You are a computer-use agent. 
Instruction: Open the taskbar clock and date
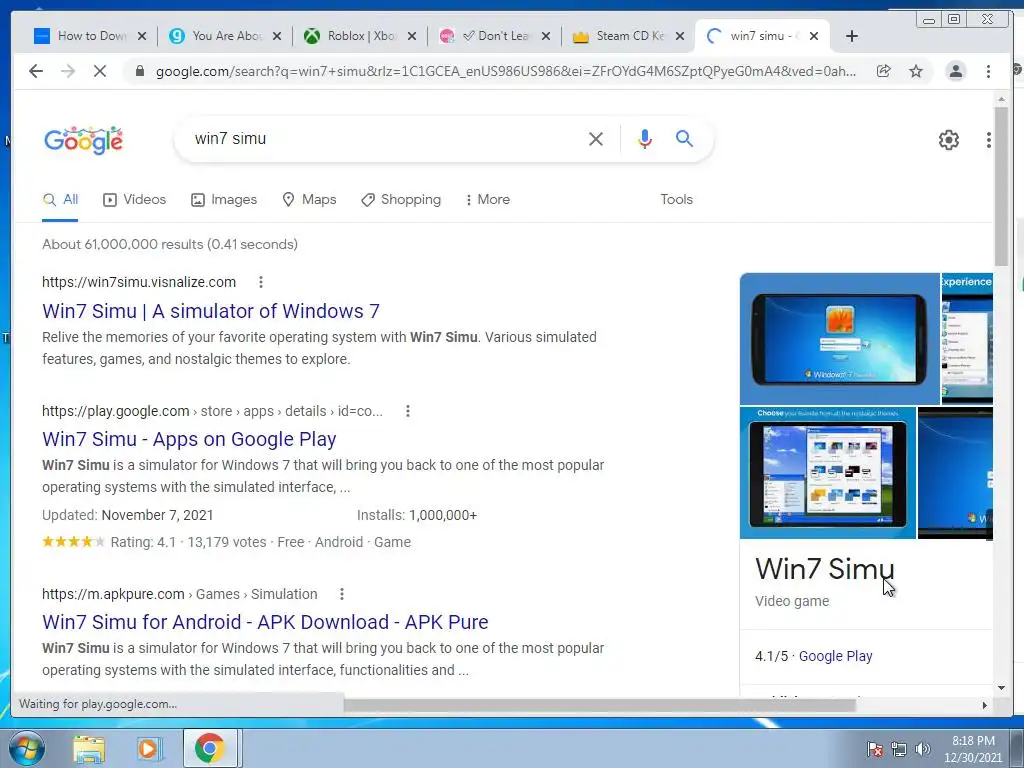pos(972,749)
